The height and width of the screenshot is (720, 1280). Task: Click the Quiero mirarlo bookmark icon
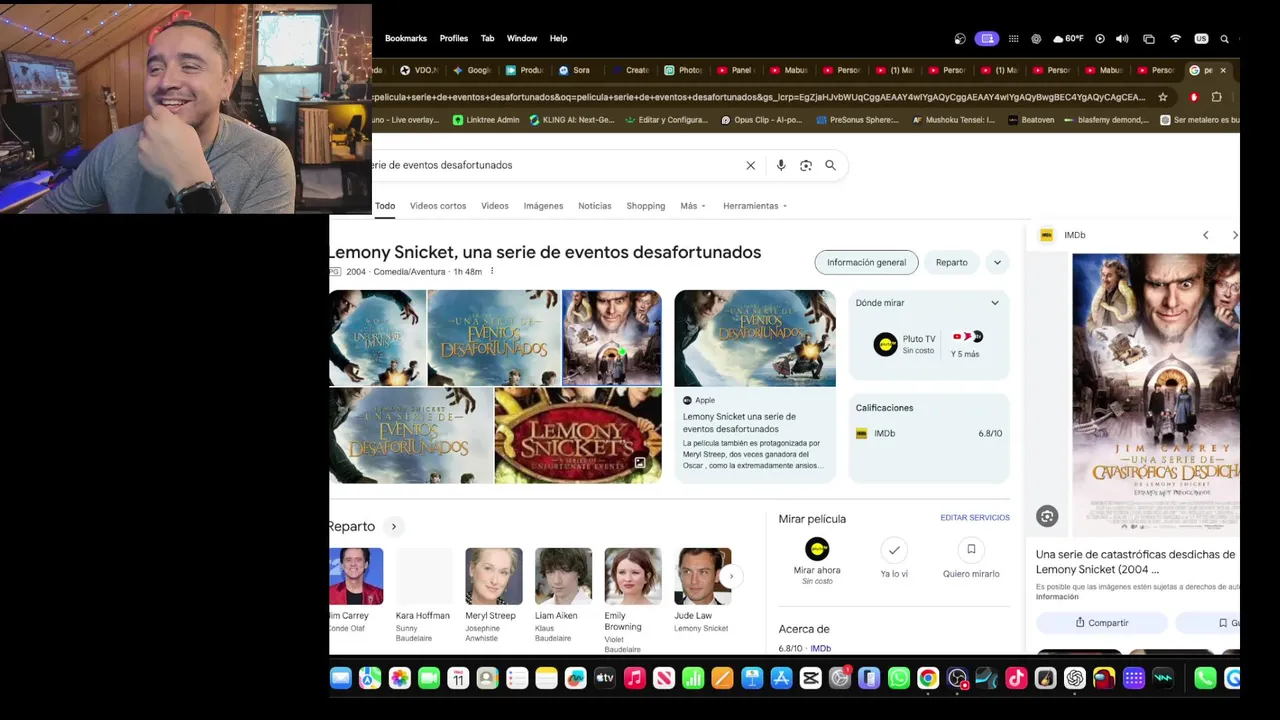tap(971, 550)
